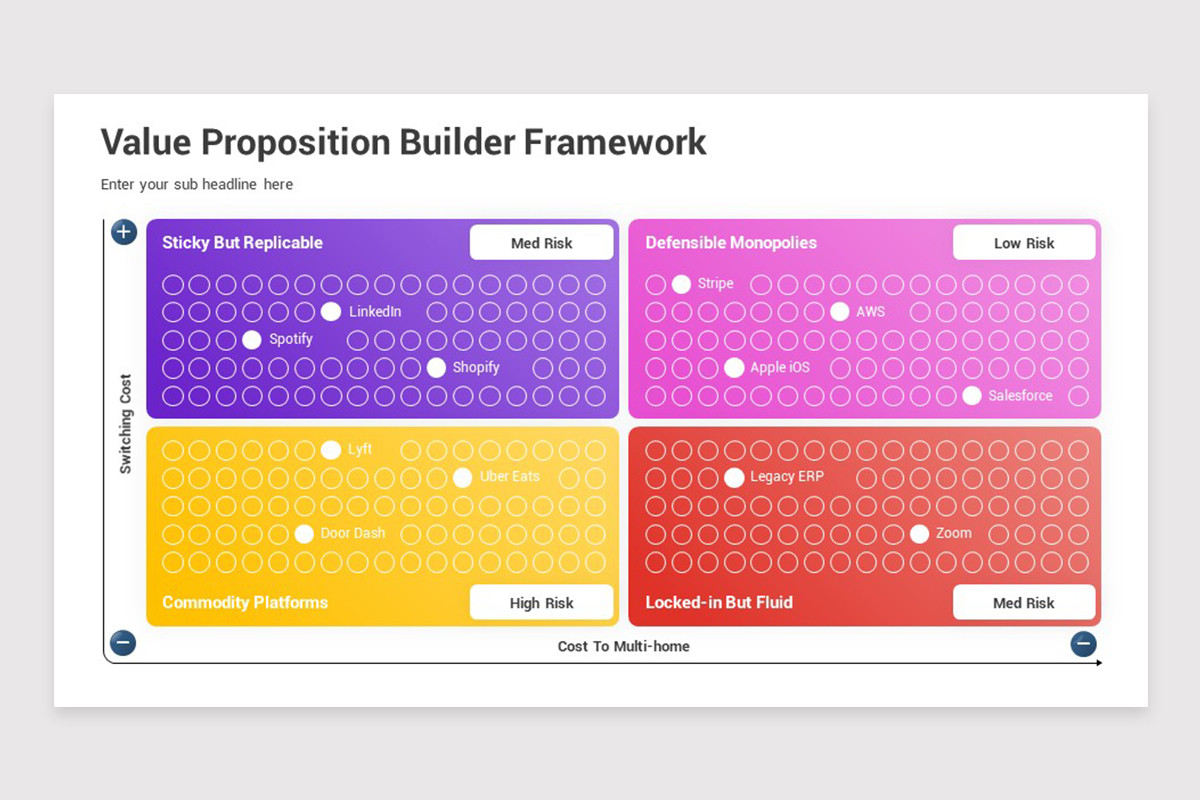Click Med Risk box in red quadrant

coord(1024,603)
